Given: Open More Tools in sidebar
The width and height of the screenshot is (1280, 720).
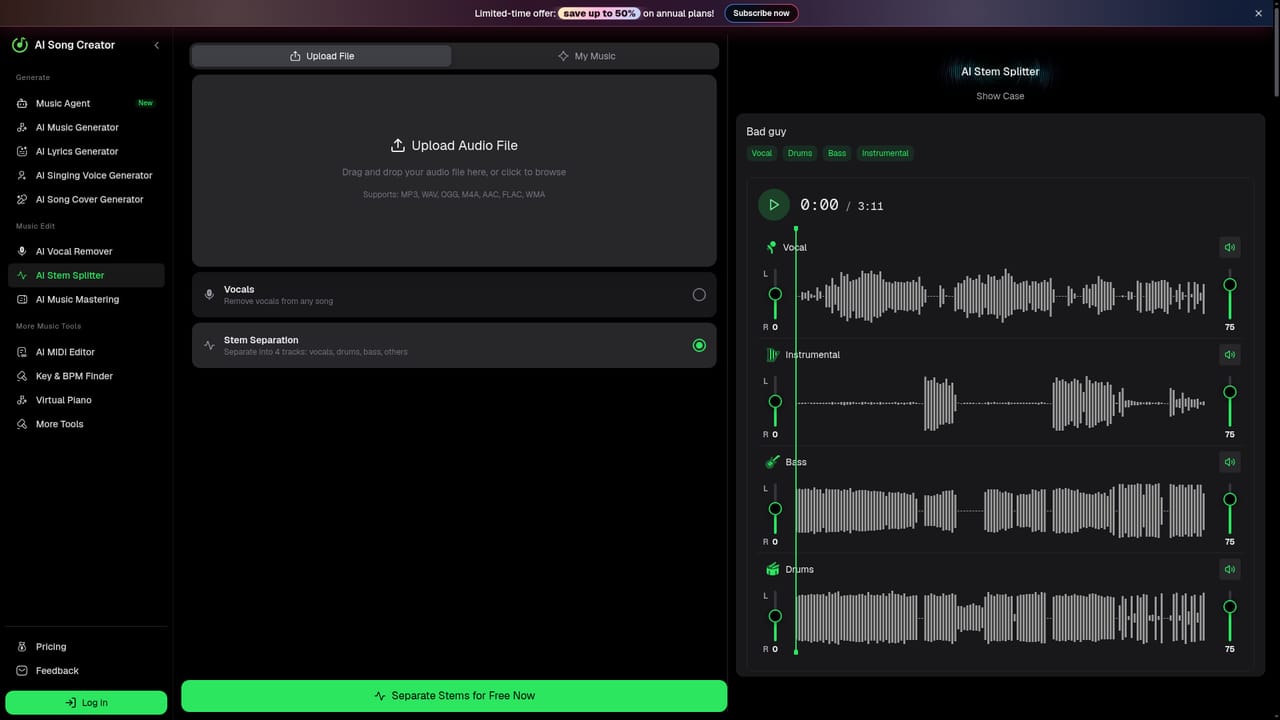Looking at the screenshot, I should tap(86, 424).
